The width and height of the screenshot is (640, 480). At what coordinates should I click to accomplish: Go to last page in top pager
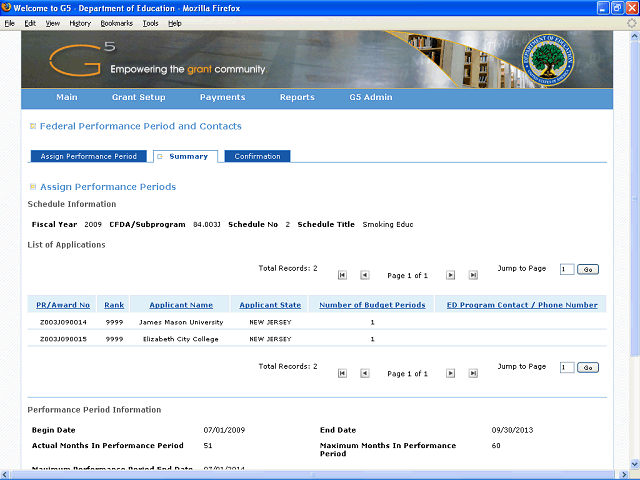click(x=473, y=275)
